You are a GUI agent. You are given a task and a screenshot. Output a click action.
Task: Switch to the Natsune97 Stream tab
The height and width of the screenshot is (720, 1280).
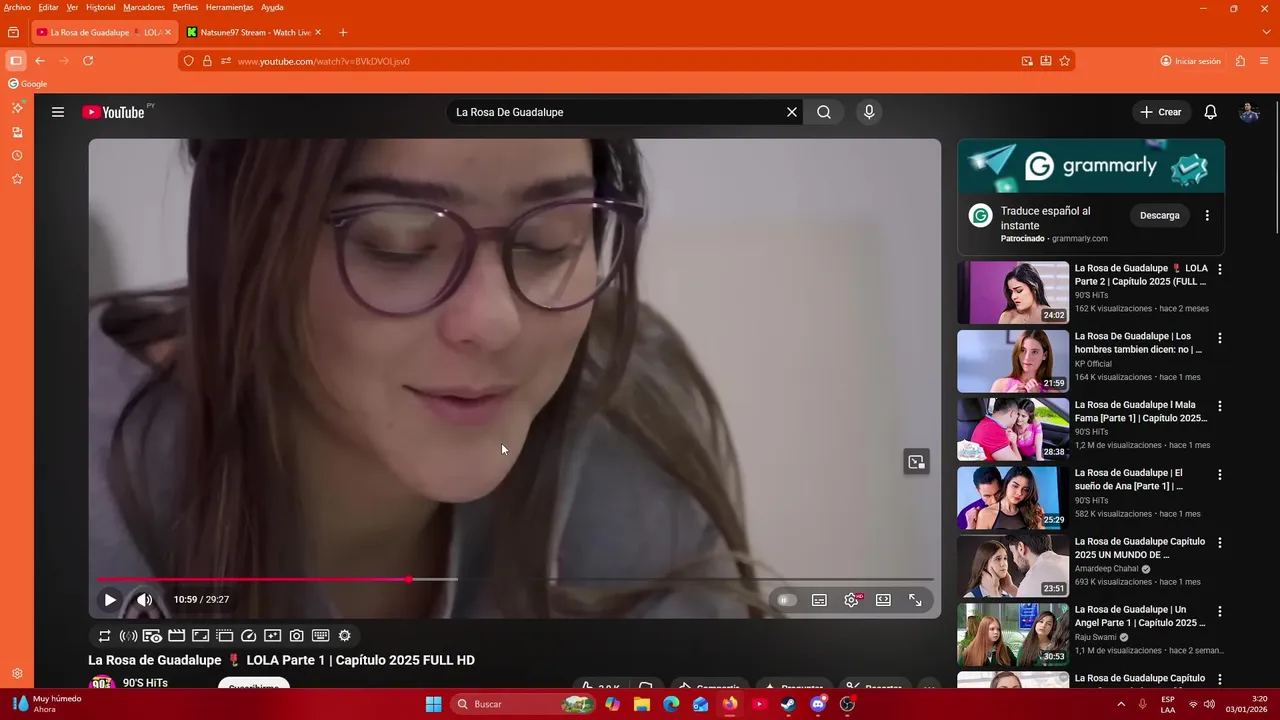point(253,32)
